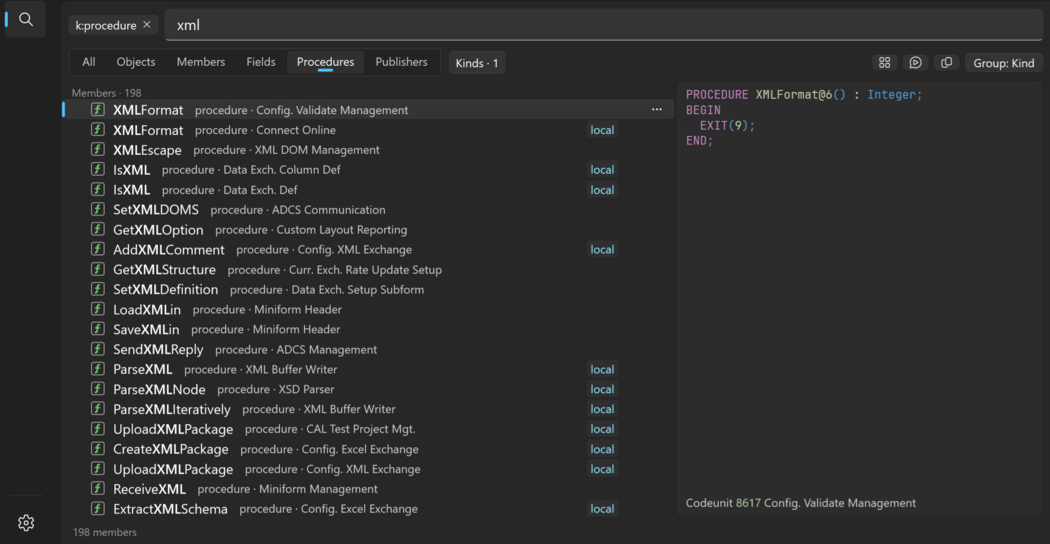Click the grid layout icon in toolbar

pos(885,63)
